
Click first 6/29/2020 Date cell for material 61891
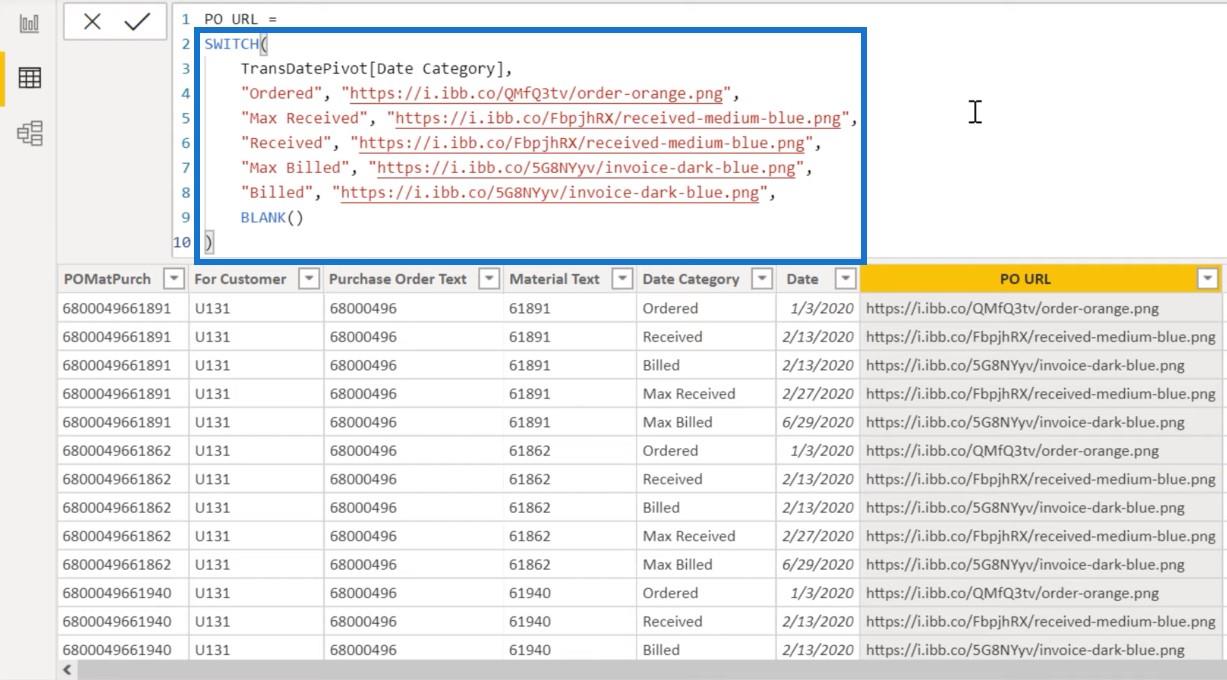click(x=816, y=422)
